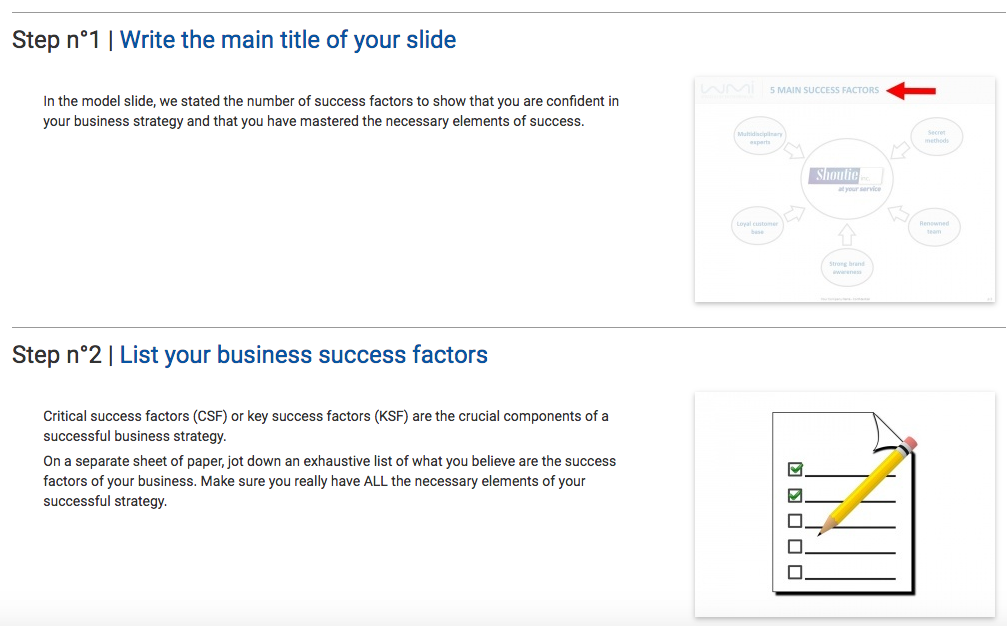Image resolution: width=1007 pixels, height=626 pixels.
Task: Open the 5 Main Success Factors slide thumbnail
Action: [x=845, y=189]
